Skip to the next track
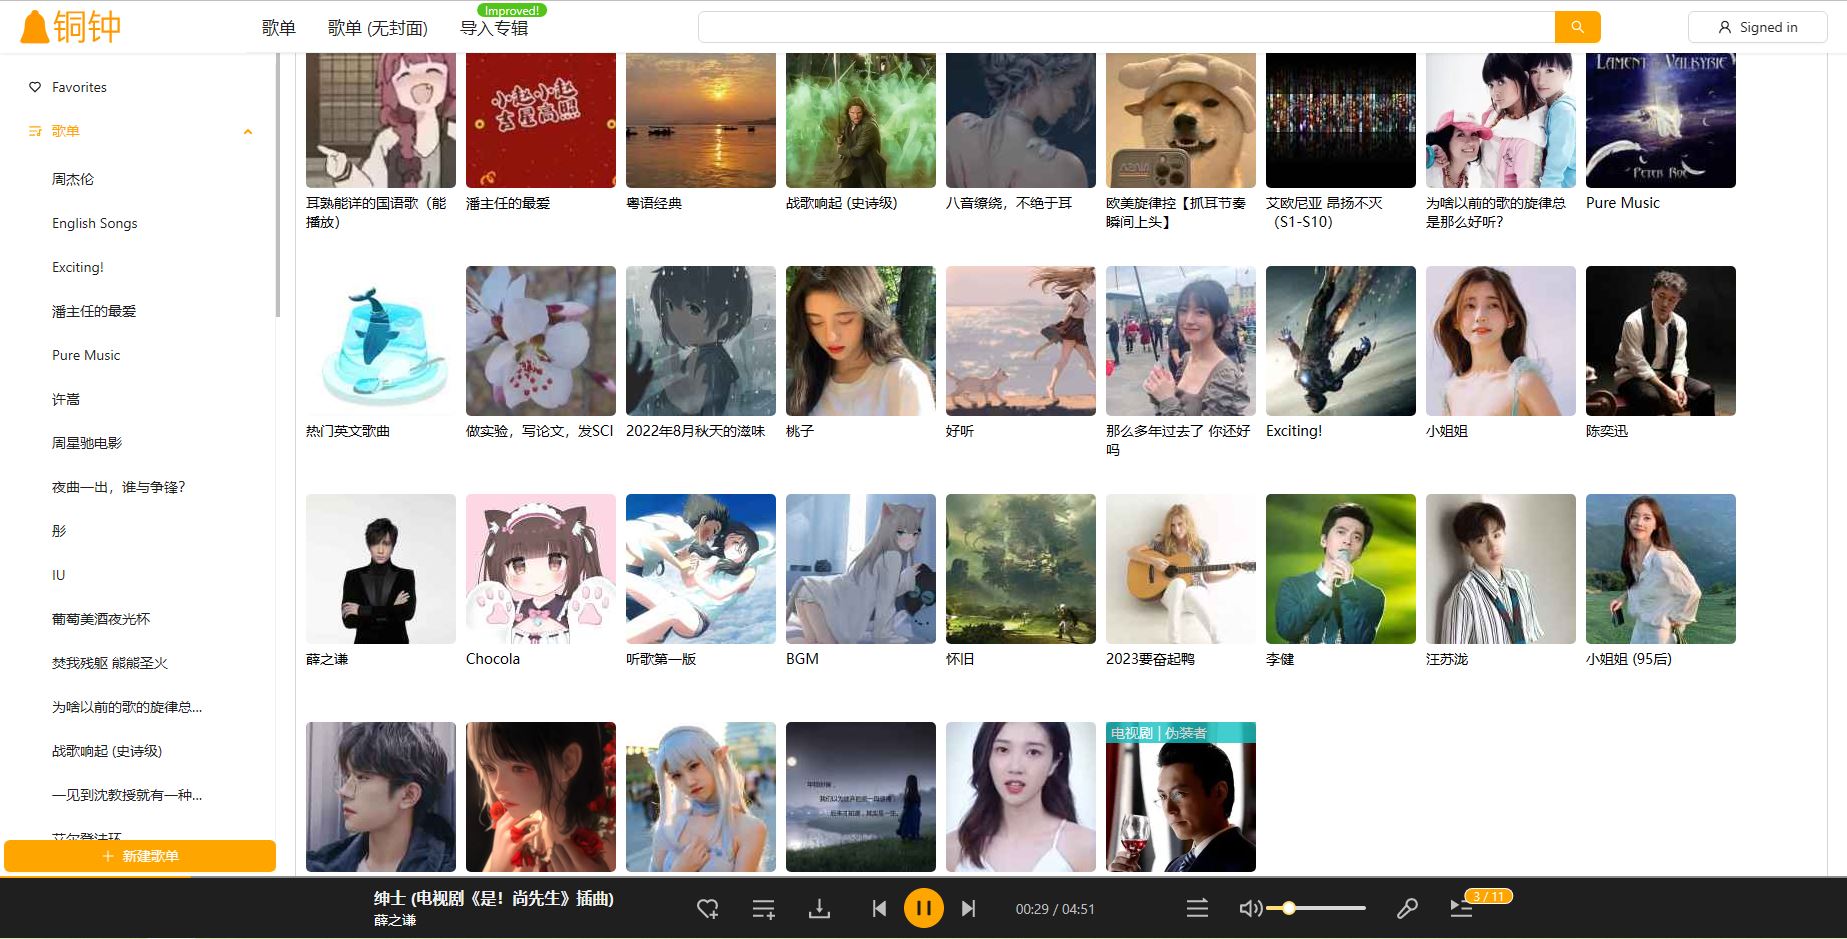1847x939 pixels. point(968,909)
